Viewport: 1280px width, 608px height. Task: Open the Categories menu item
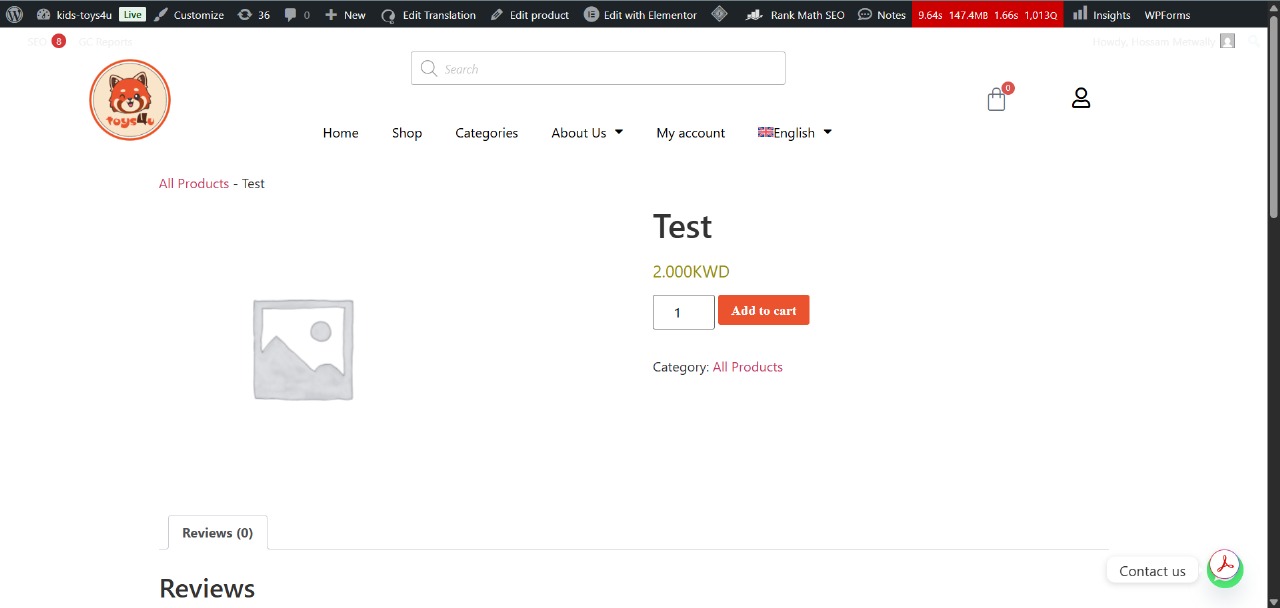pos(486,132)
